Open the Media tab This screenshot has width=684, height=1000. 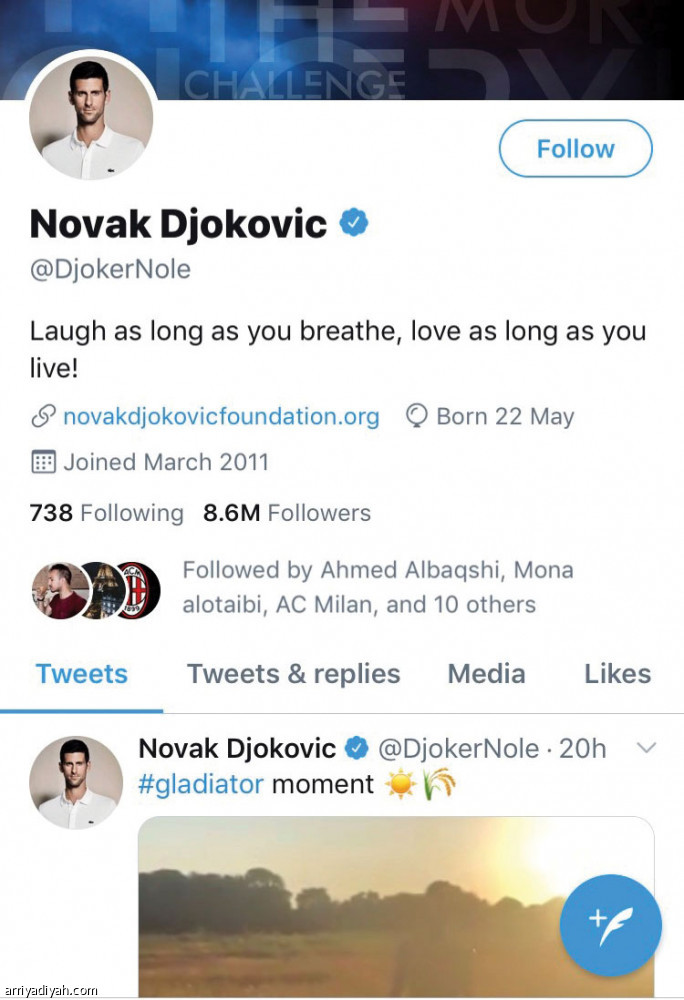click(x=486, y=674)
